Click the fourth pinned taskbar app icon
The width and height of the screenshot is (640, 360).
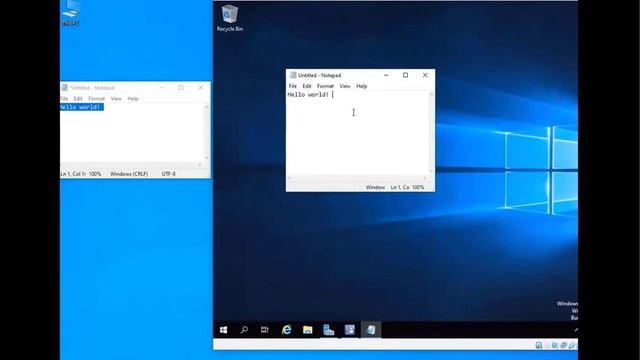350,330
